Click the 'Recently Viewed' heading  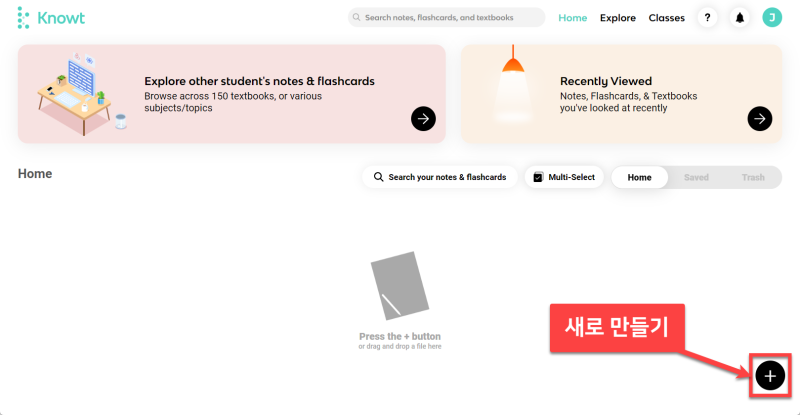(606, 81)
